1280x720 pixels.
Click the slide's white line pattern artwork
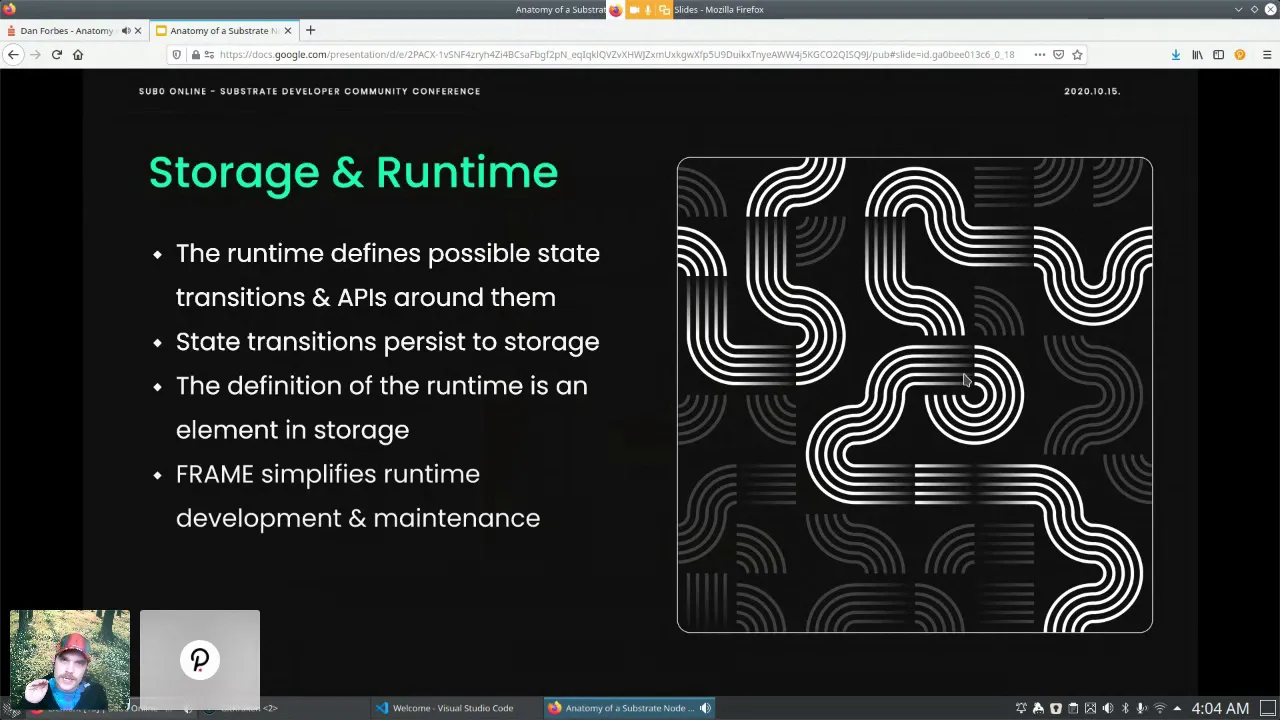tap(914, 395)
